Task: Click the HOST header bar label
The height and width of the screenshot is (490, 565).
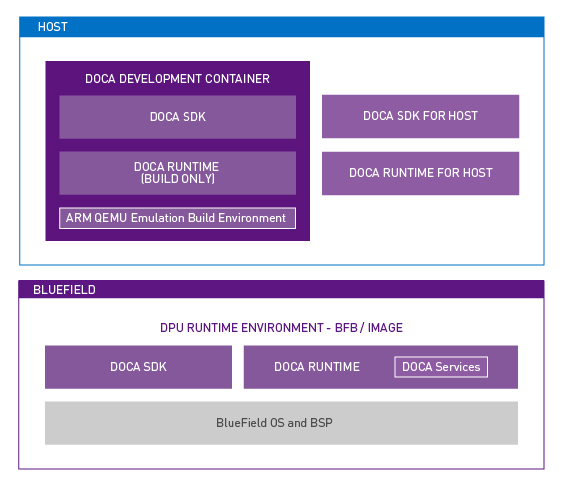Action: (x=53, y=27)
